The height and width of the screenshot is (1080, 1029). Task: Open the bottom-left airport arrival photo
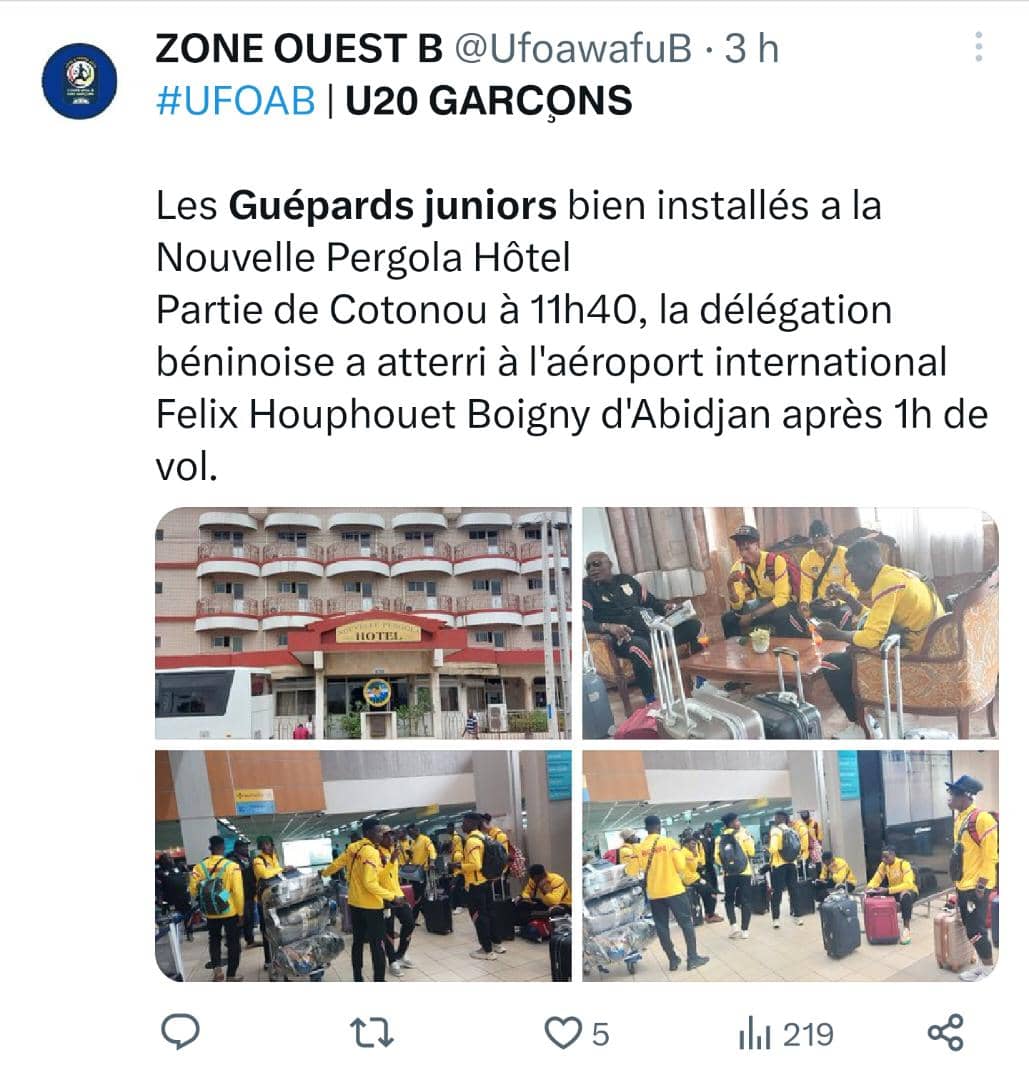[363, 866]
